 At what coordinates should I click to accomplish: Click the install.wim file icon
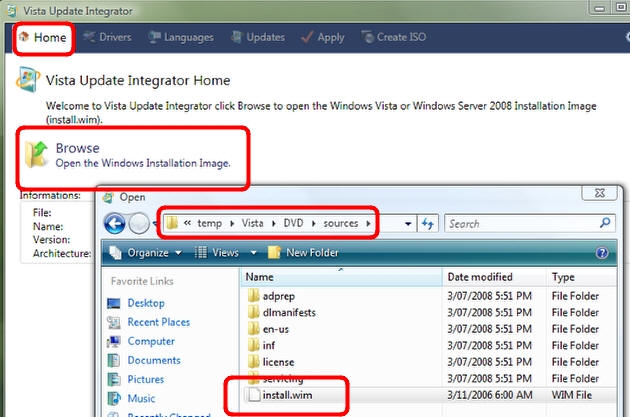tap(254, 395)
